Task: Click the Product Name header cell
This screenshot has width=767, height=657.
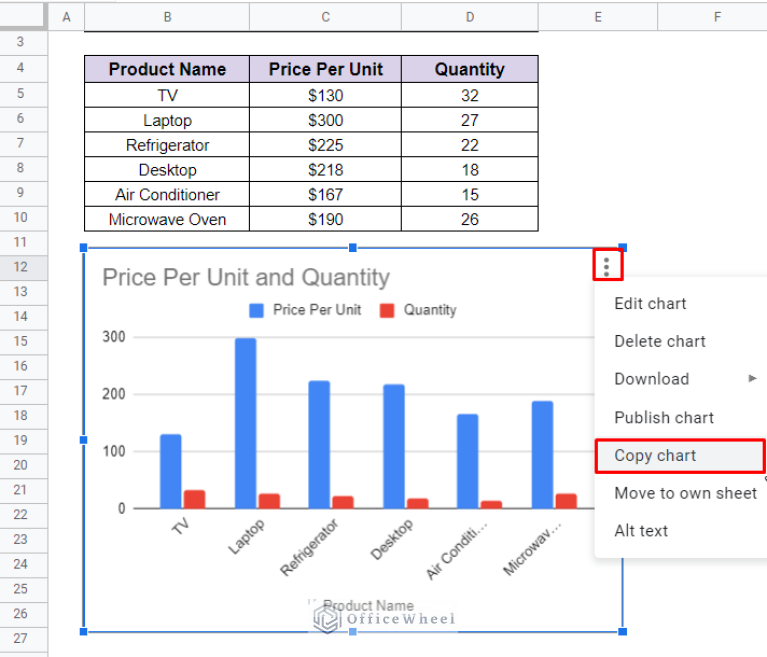Action: tap(167, 69)
